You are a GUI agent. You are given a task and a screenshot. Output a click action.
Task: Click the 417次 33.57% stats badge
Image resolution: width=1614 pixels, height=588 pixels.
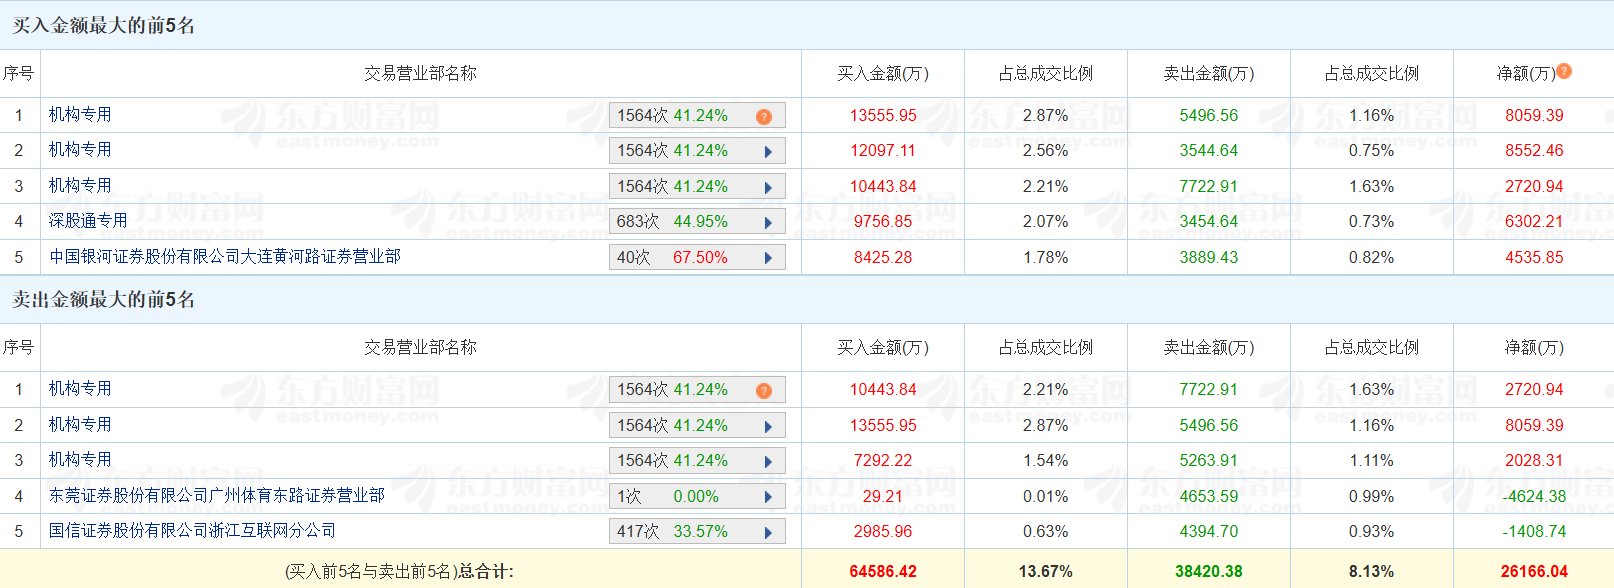[x=672, y=531]
